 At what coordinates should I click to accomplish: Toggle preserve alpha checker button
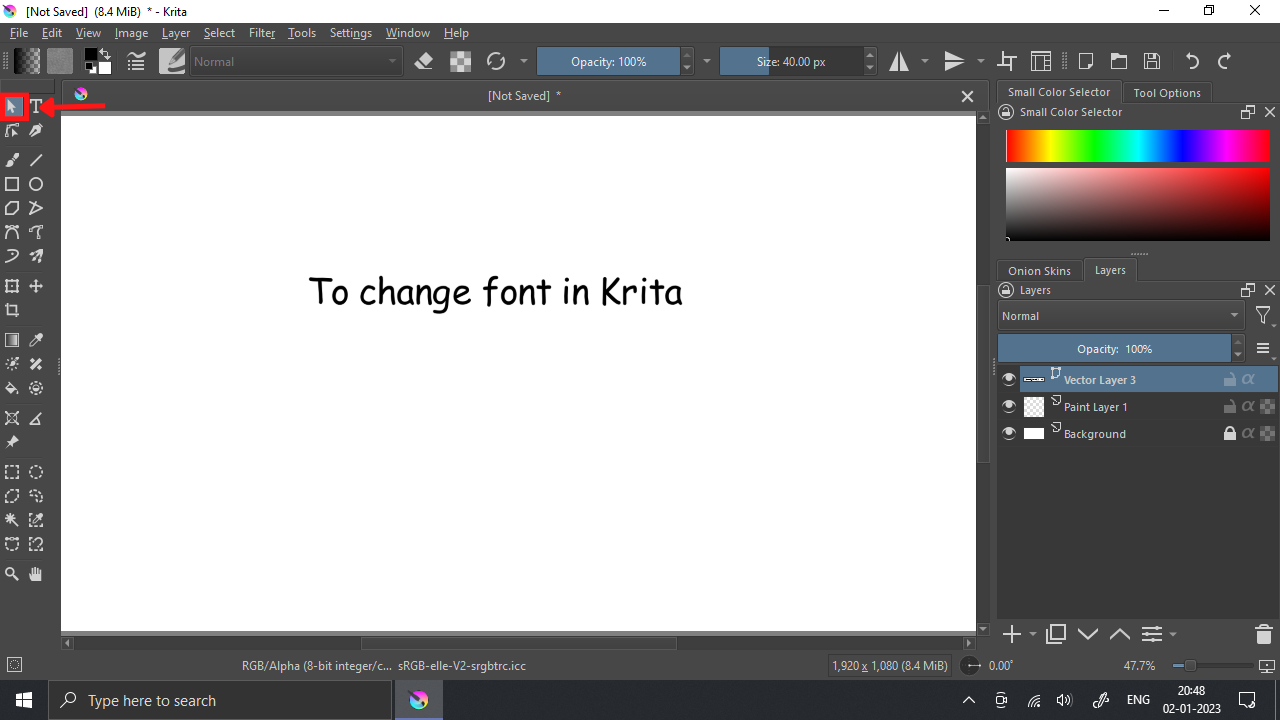point(460,61)
